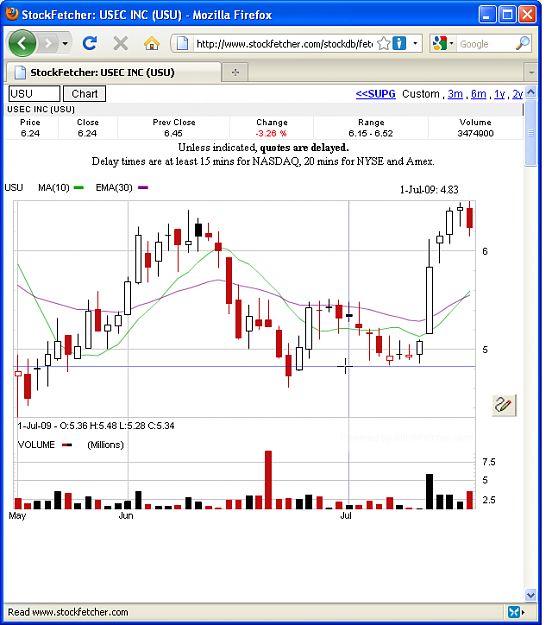552x625 pixels.
Task: Select the 2y chart range link
Action: (x=517, y=94)
